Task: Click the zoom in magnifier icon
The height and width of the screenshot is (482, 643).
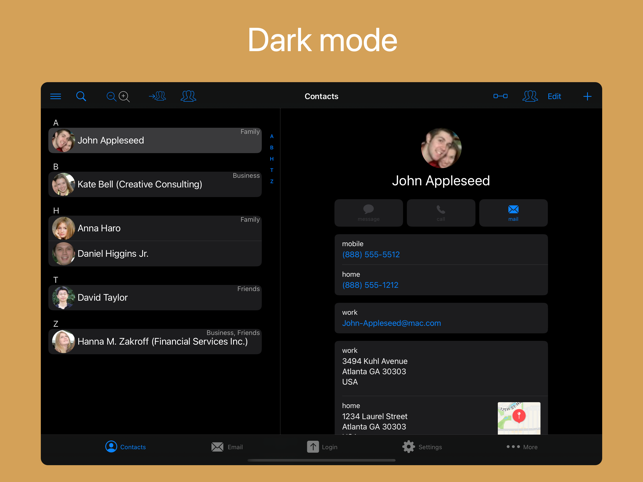Action: click(x=124, y=97)
